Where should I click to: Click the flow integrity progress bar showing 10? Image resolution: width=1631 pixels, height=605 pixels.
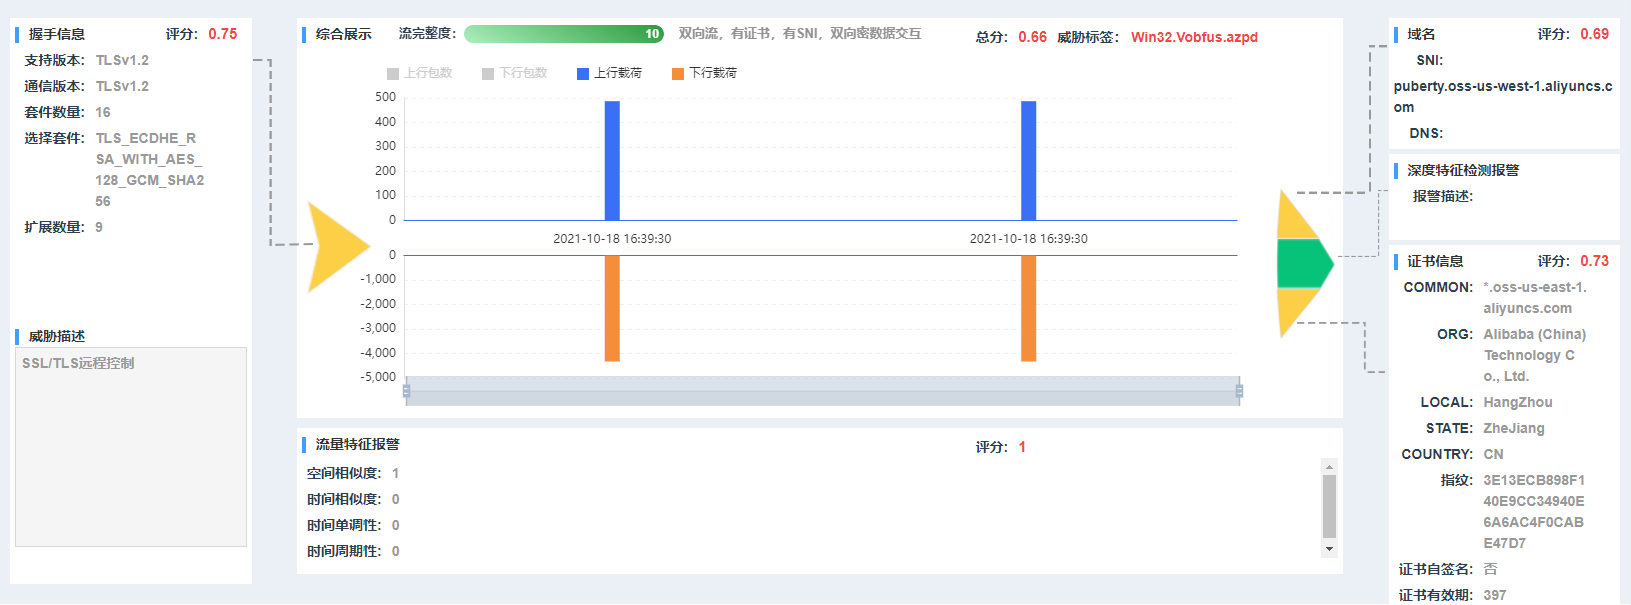564,34
